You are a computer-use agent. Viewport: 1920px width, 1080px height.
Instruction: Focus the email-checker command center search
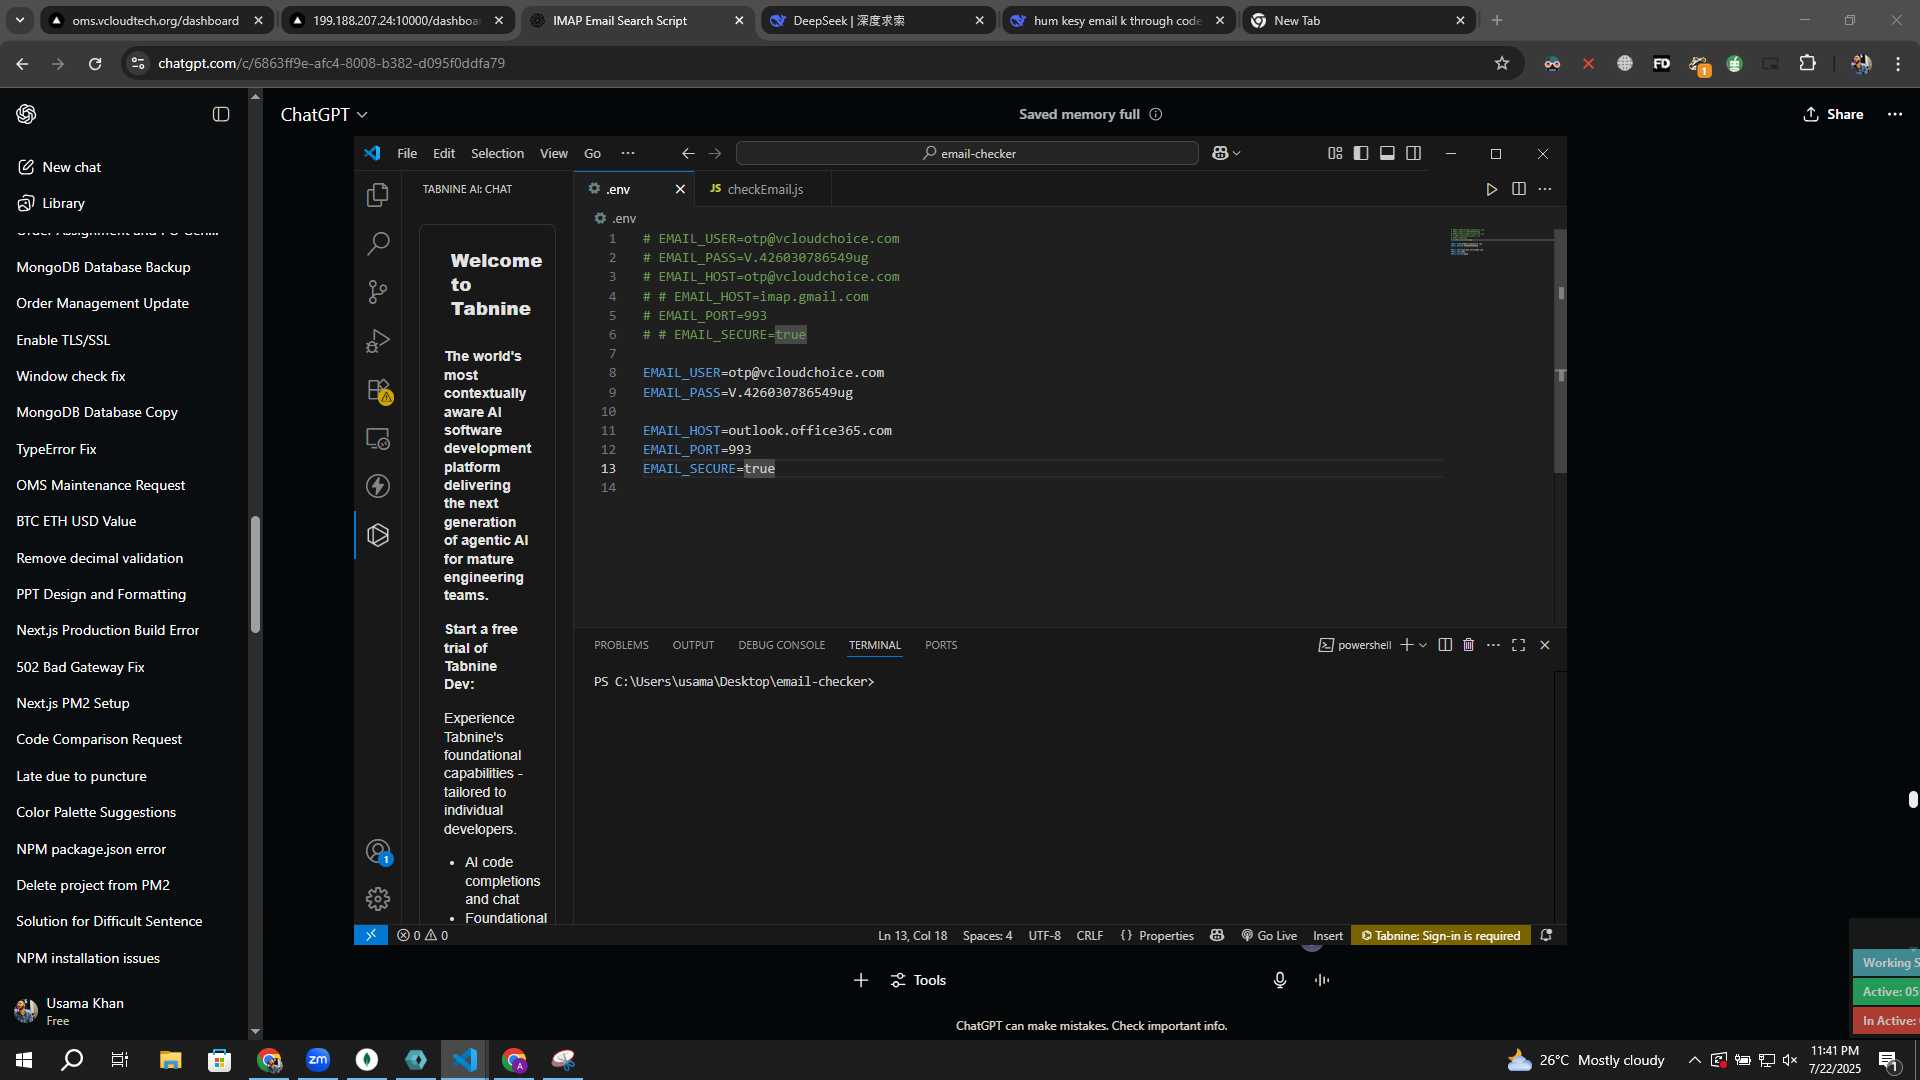pos(967,153)
